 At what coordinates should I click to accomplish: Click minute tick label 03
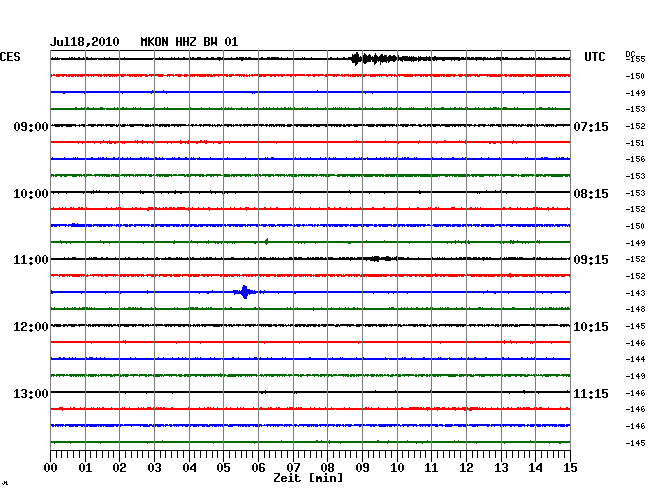[154, 468]
